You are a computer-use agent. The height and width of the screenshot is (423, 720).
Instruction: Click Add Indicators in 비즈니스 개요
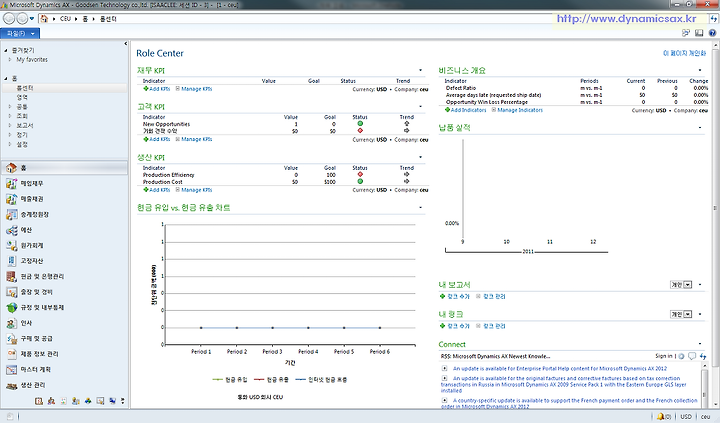pyautogui.click(x=465, y=110)
